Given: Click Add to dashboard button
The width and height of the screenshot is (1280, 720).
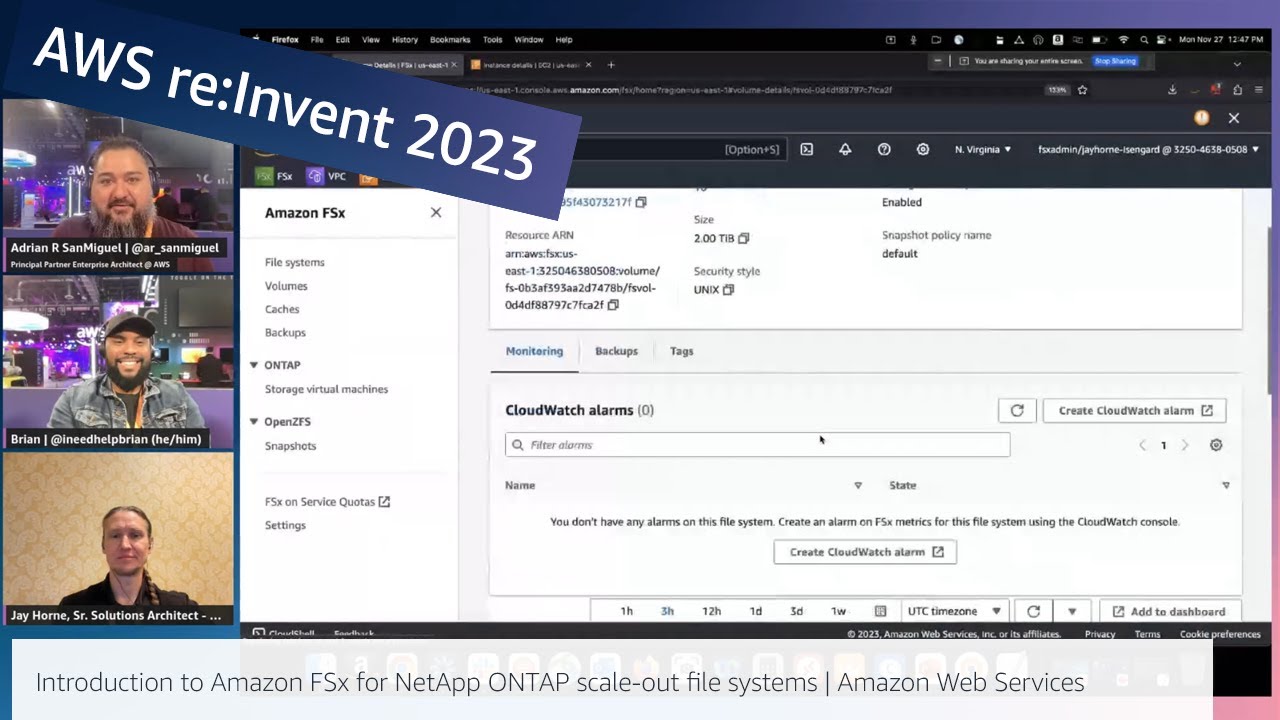Looking at the screenshot, I should click(1169, 611).
